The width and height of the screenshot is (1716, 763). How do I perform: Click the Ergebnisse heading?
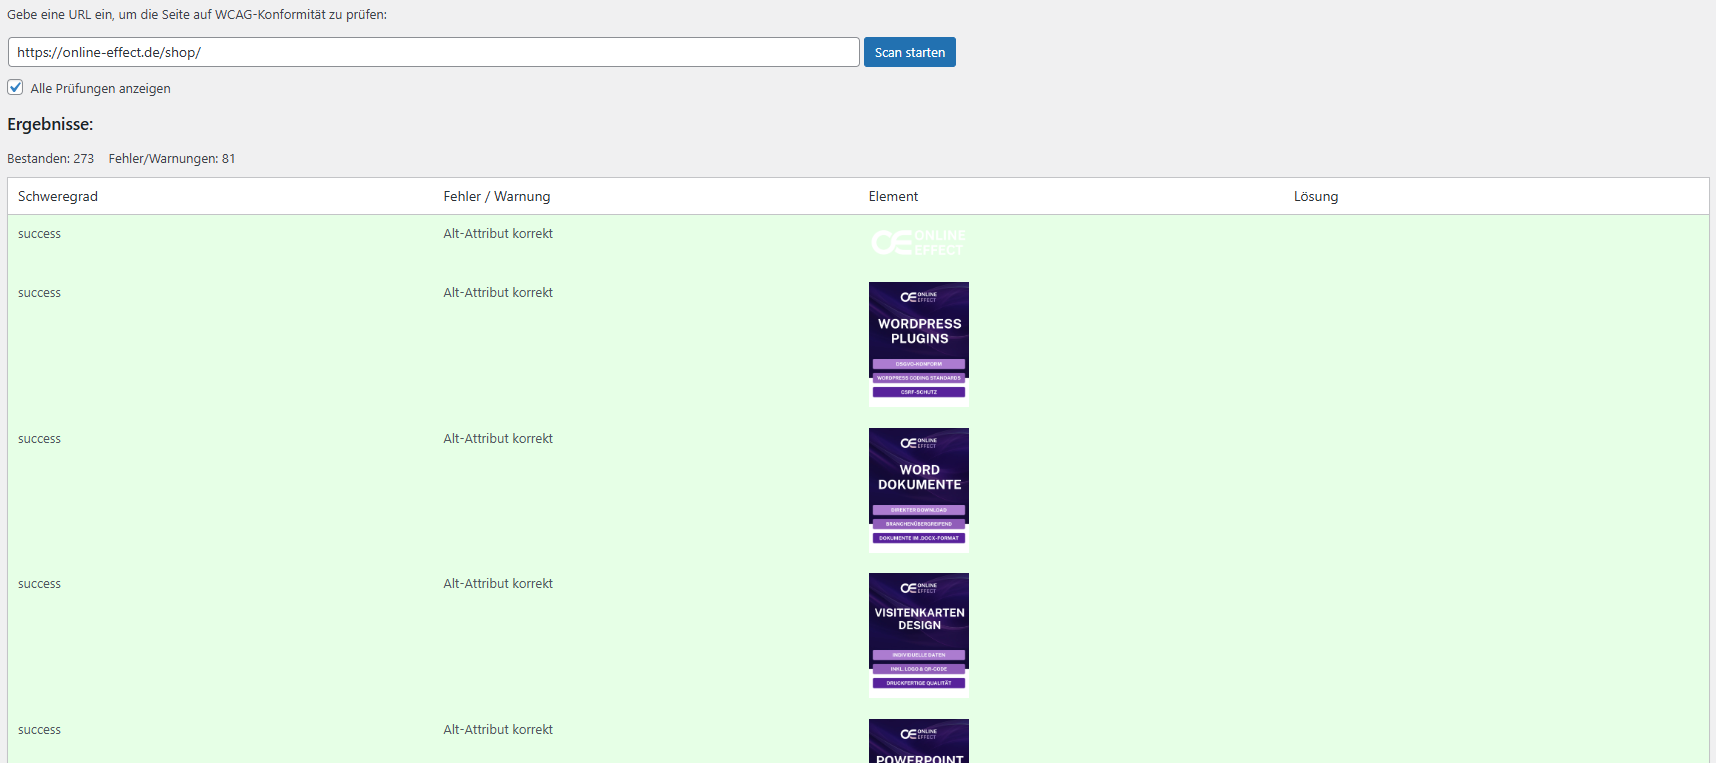point(50,125)
